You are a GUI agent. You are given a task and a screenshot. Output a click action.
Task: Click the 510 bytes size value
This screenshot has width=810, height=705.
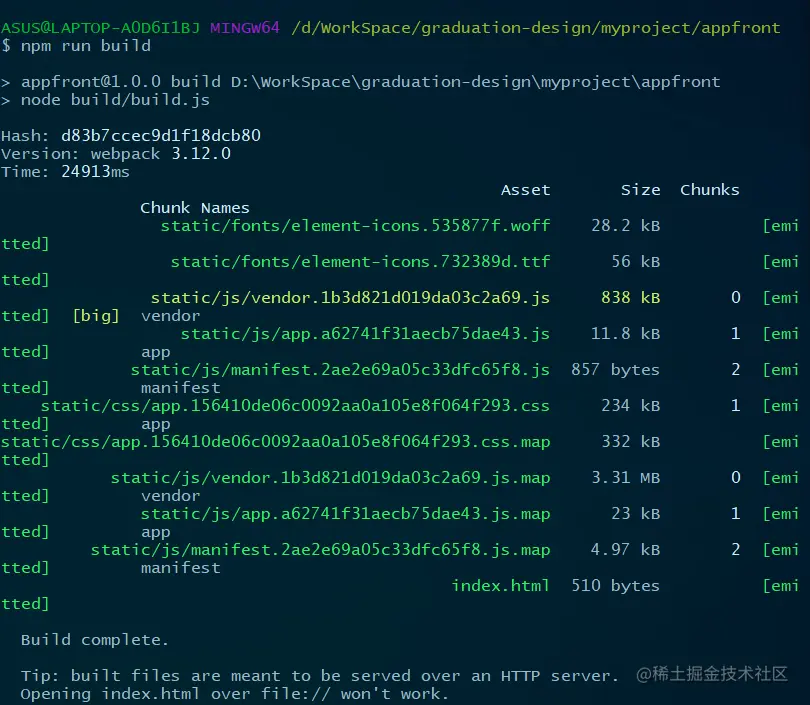tap(616, 586)
